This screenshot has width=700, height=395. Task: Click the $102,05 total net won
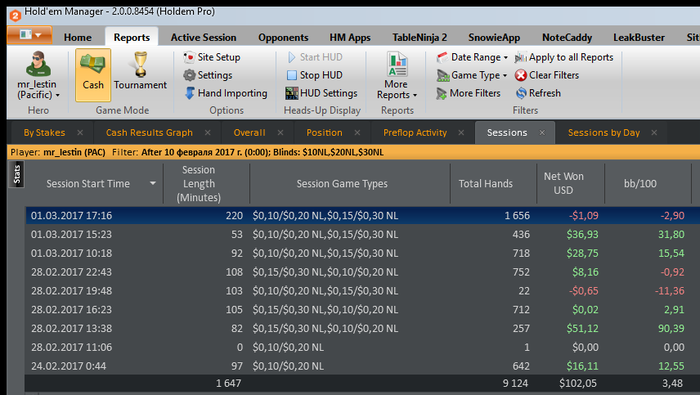tap(578, 383)
